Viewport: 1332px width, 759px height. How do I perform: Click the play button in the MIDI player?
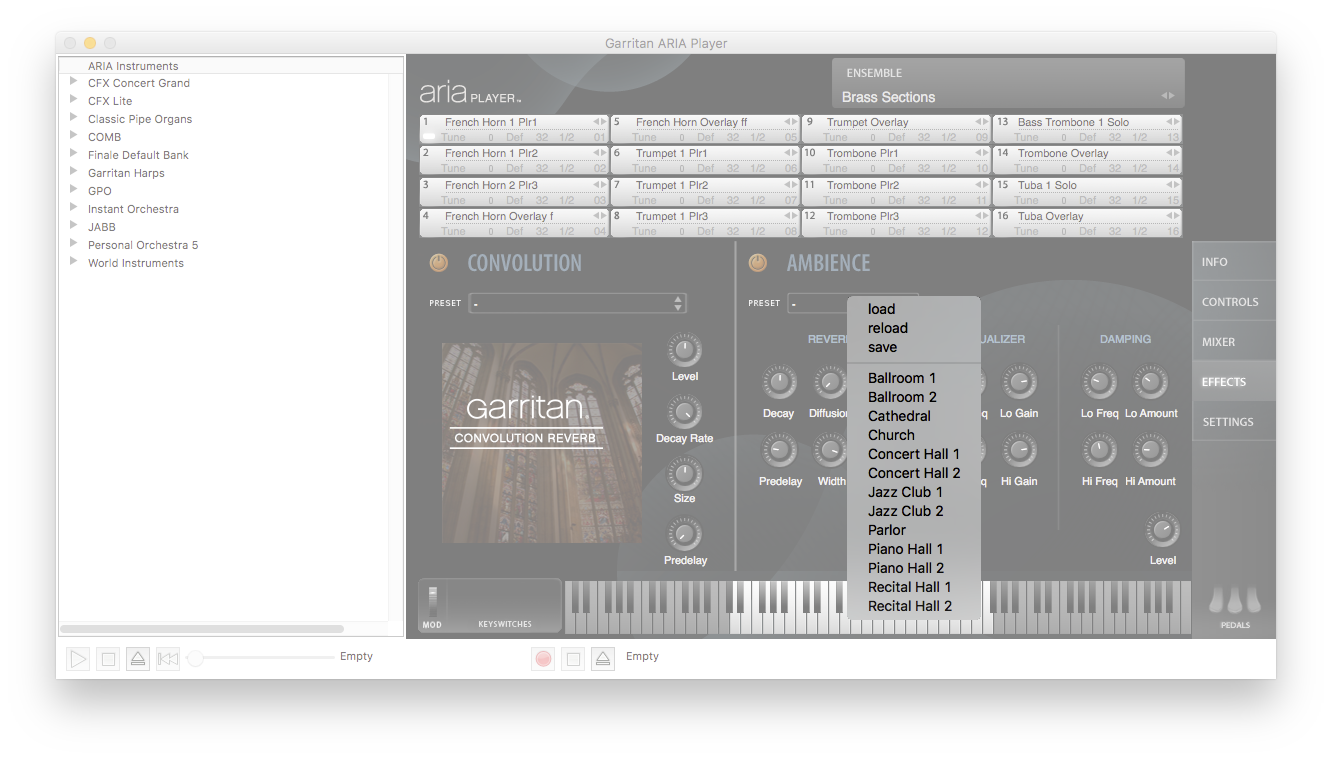click(x=78, y=659)
